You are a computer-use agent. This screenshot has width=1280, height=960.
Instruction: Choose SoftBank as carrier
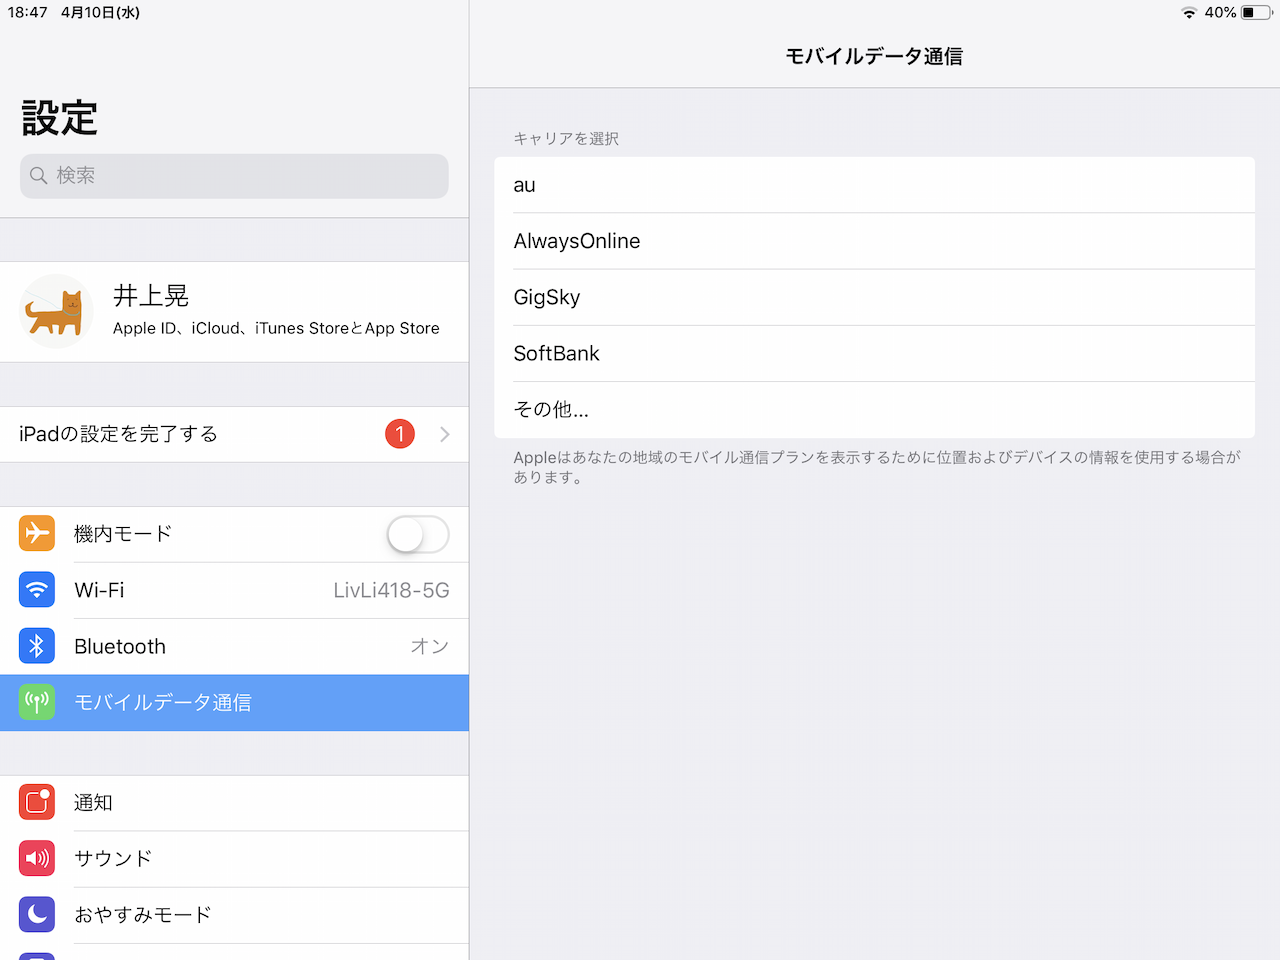874,353
